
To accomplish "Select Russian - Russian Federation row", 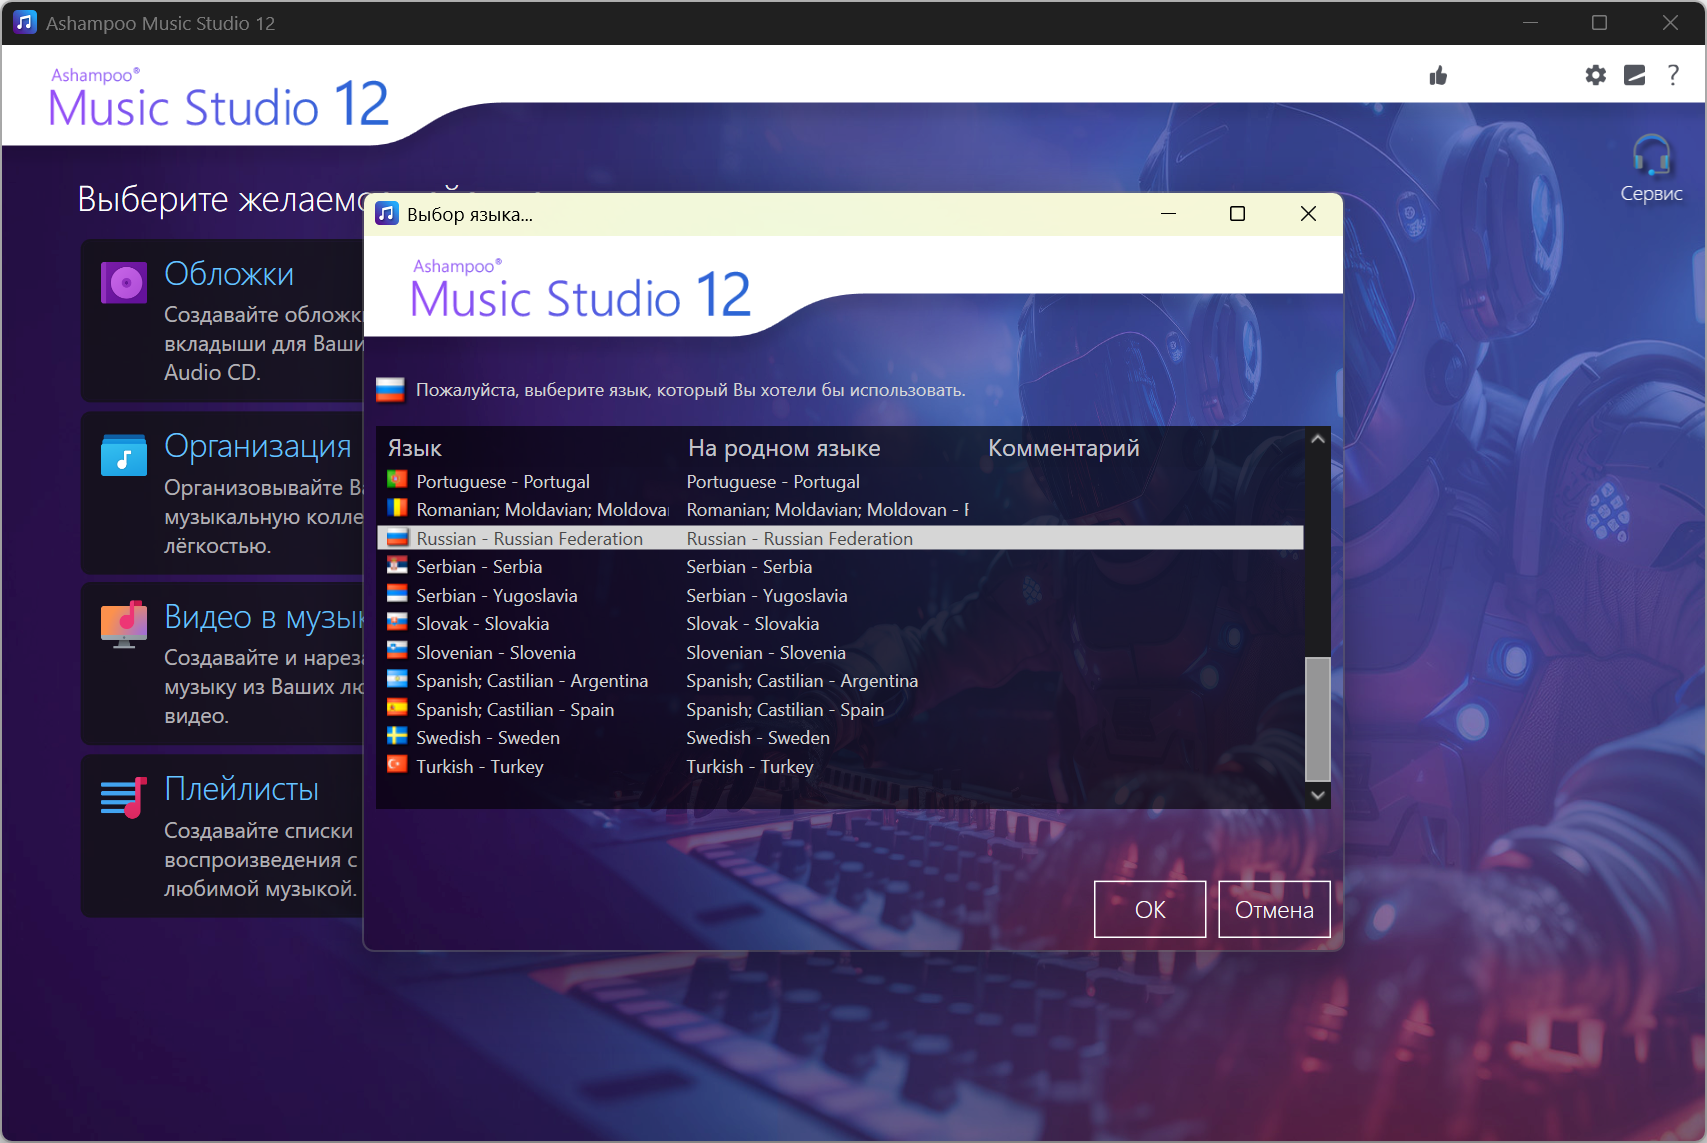I will [x=840, y=538].
